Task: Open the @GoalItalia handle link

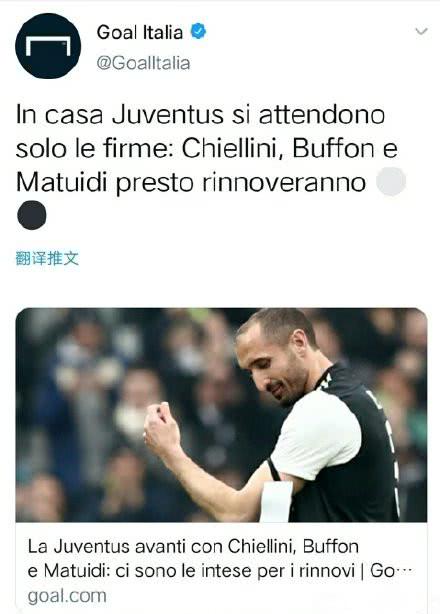Action: pos(143,63)
